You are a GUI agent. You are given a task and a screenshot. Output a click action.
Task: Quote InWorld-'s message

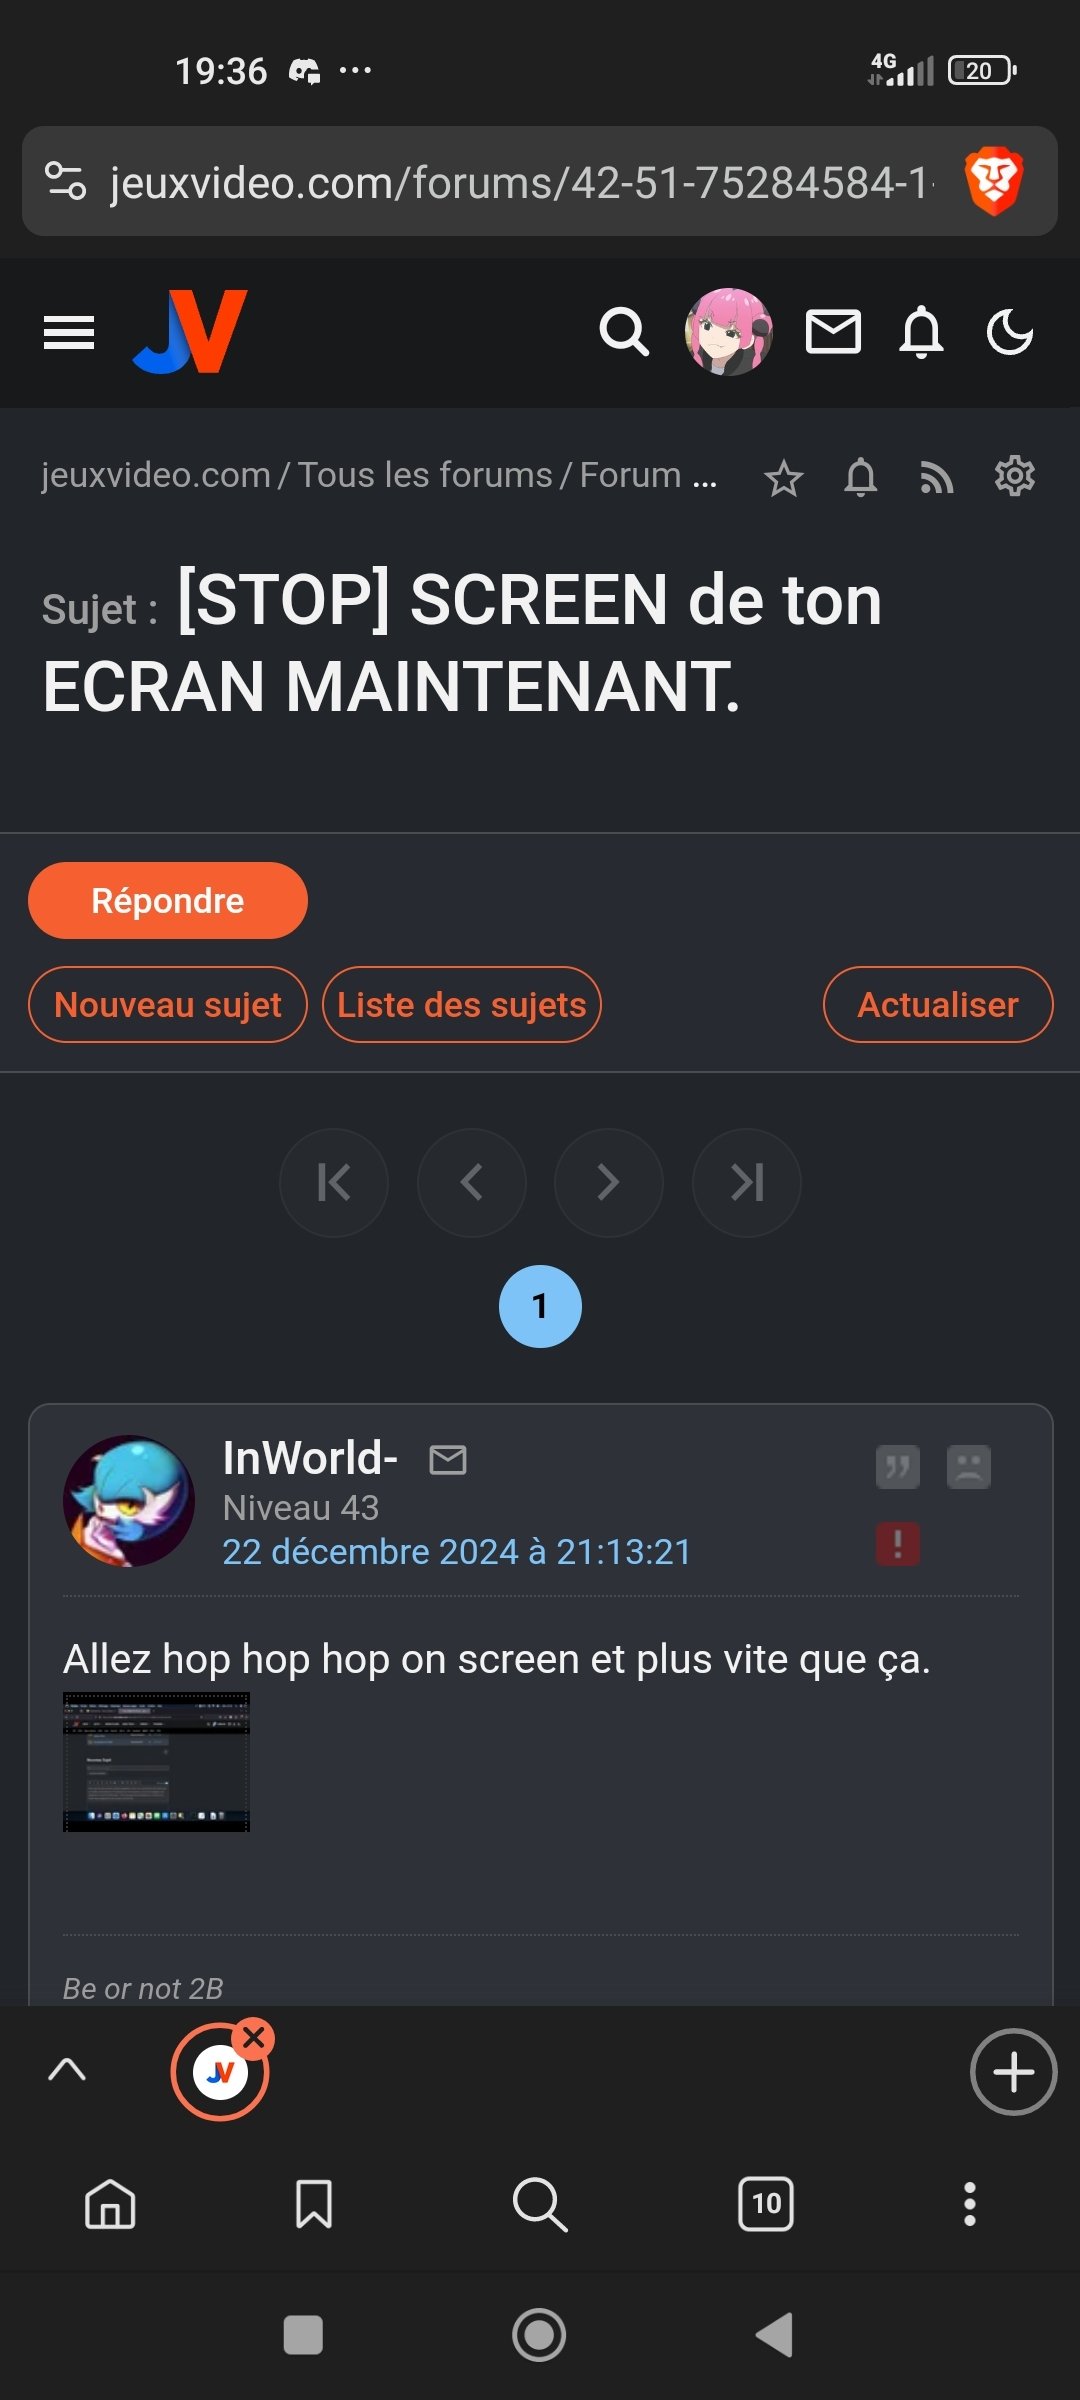point(898,1467)
